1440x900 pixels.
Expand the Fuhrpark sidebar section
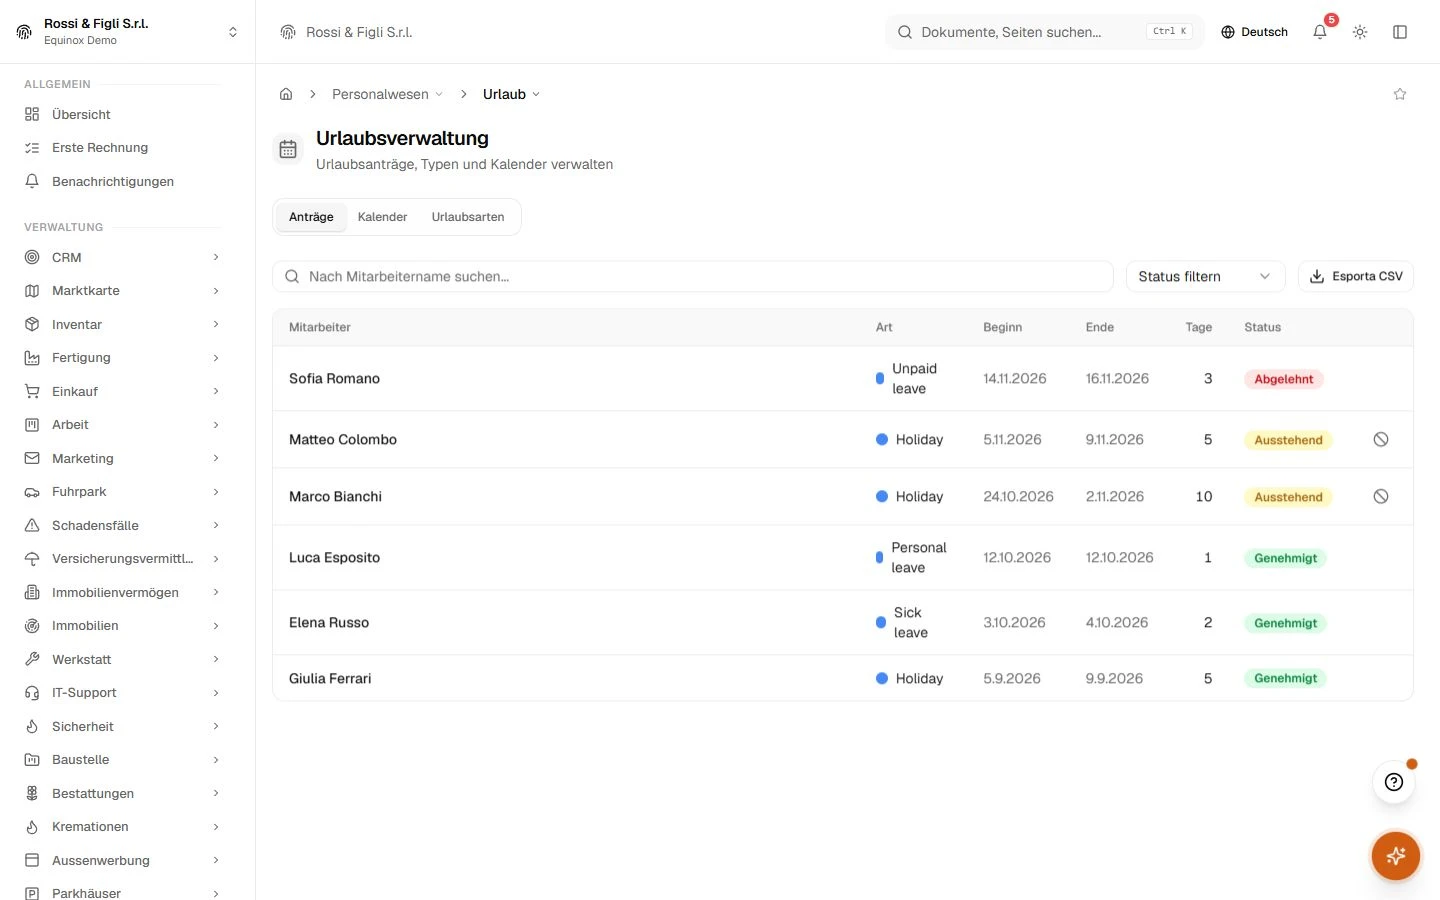click(120, 491)
